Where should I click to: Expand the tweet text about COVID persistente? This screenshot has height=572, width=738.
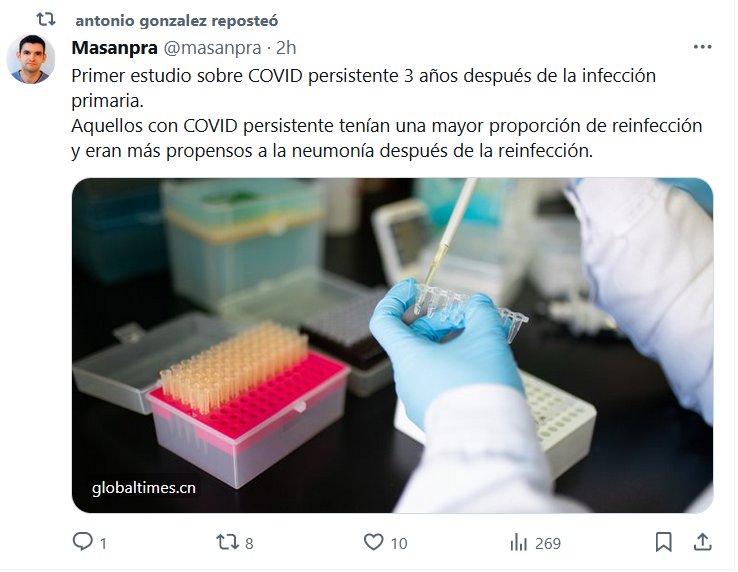387,113
